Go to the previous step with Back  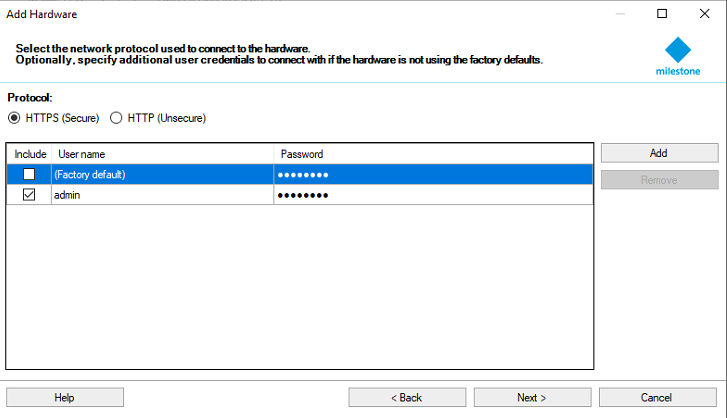pos(407,397)
